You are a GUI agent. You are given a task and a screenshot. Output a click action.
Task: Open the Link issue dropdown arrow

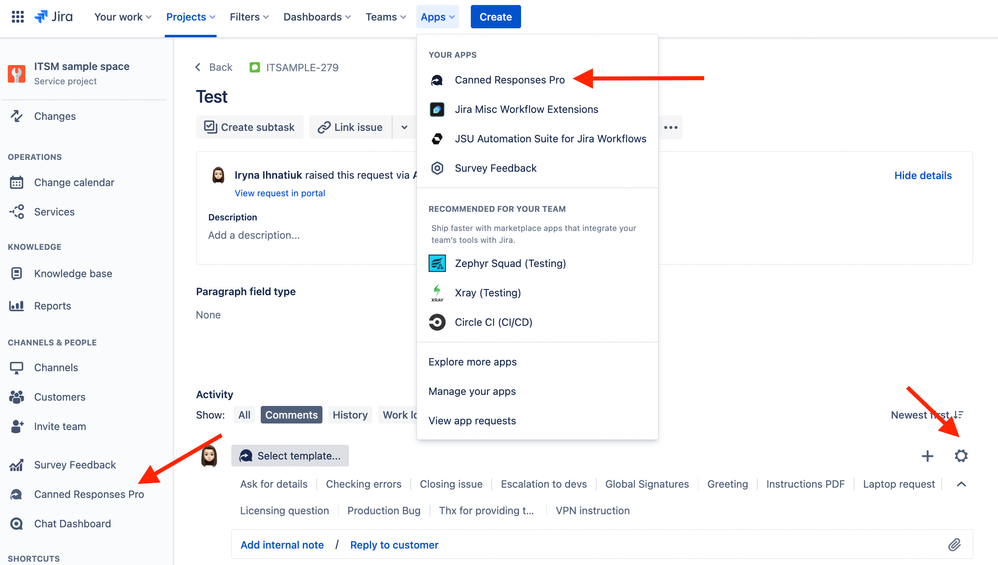point(404,127)
